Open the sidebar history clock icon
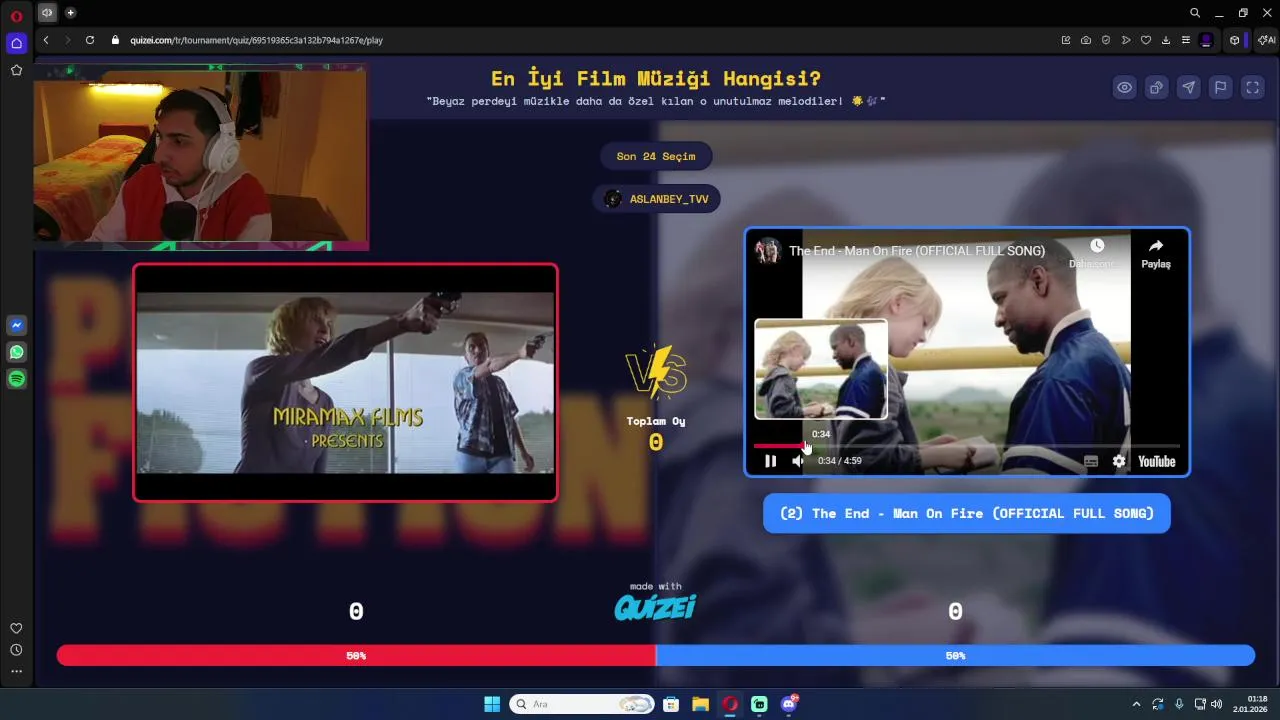Viewport: 1280px width, 720px height. pos(16,650)
